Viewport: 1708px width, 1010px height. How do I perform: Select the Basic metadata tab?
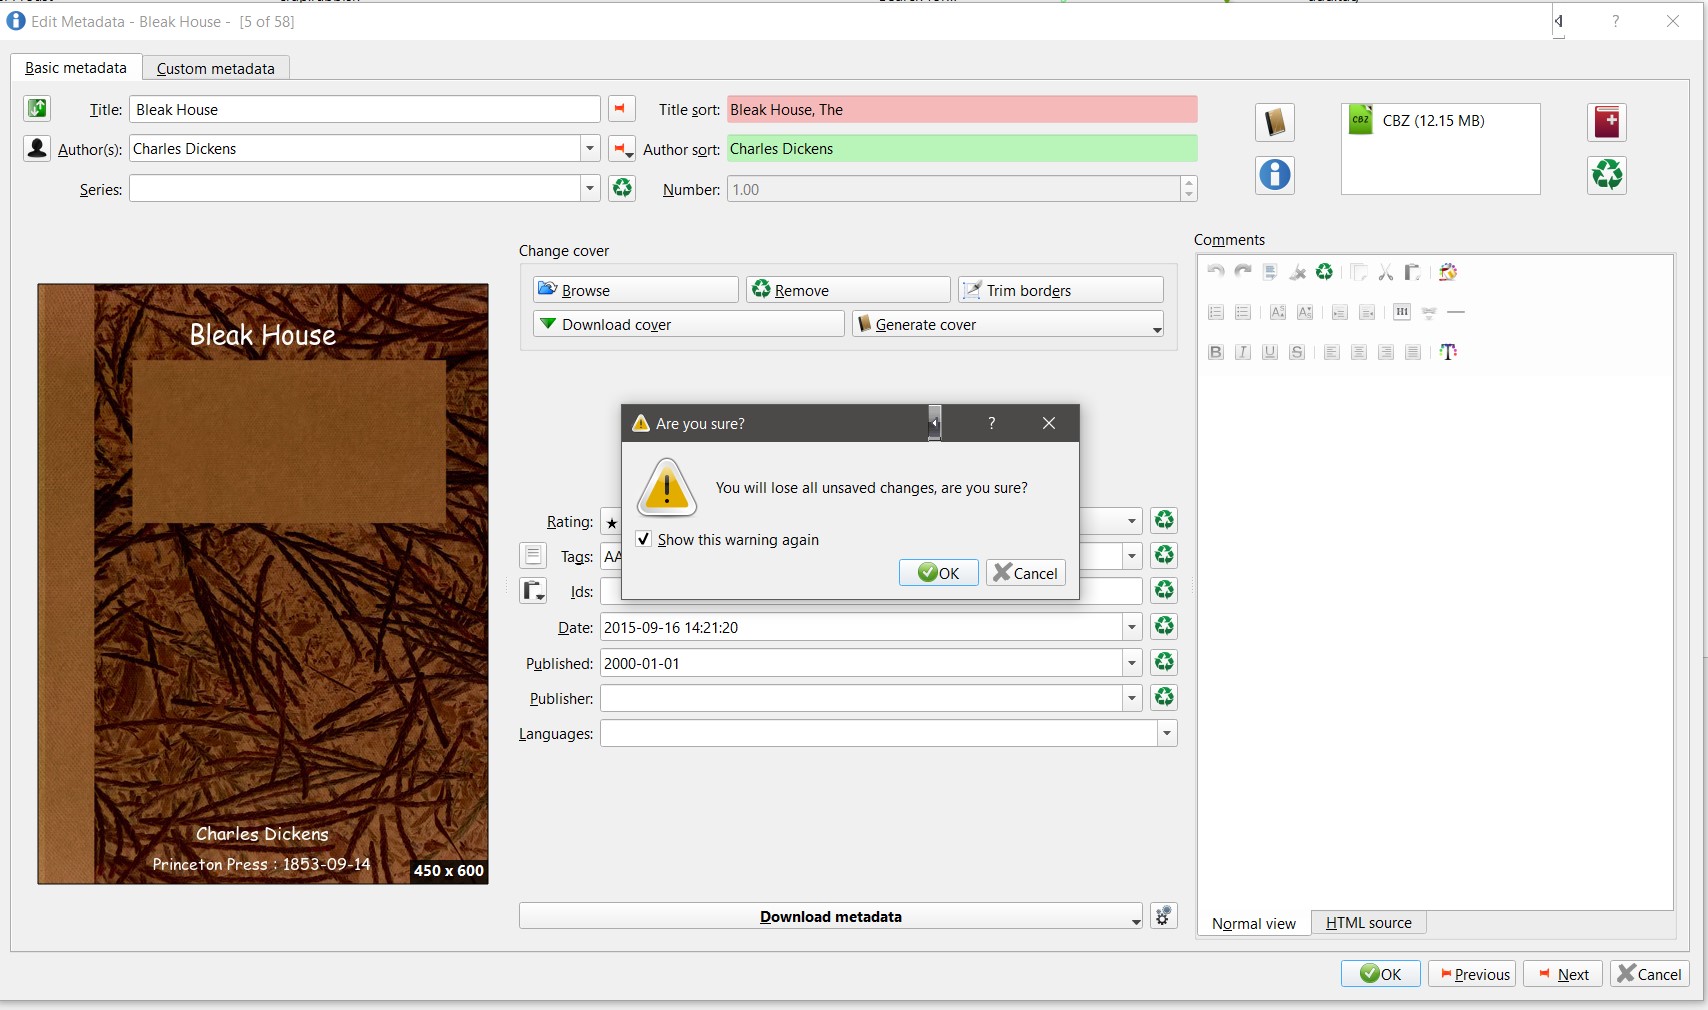tap(76, 67)
